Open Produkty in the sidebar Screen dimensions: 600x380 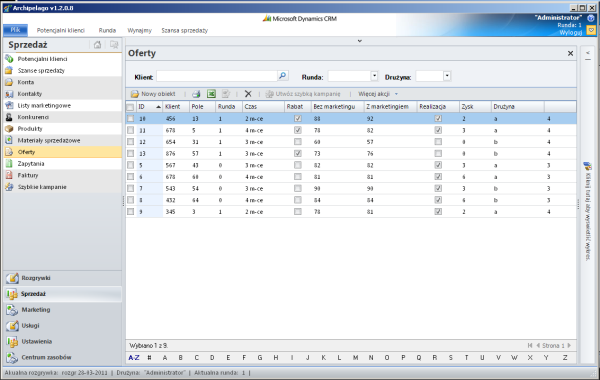tap(62, 129)
